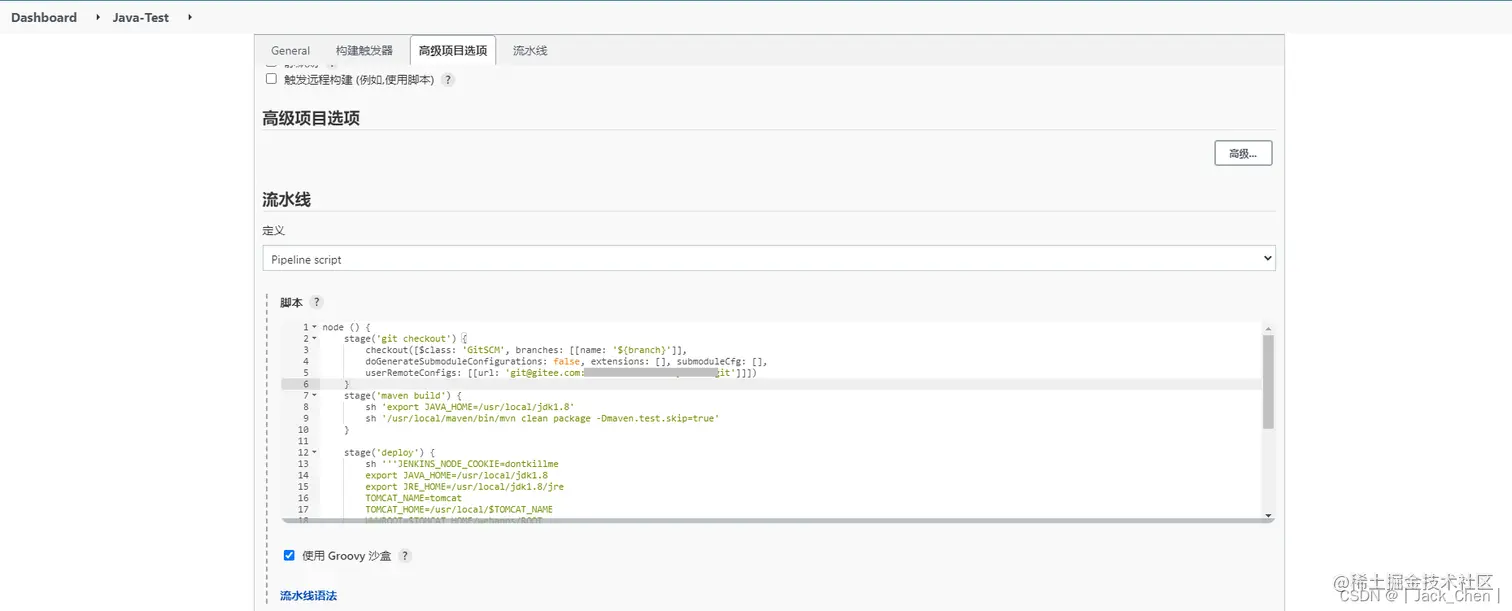Go to Dashboard breadcrumb link
1512x611 pixels.
click(x=44, y=17)
